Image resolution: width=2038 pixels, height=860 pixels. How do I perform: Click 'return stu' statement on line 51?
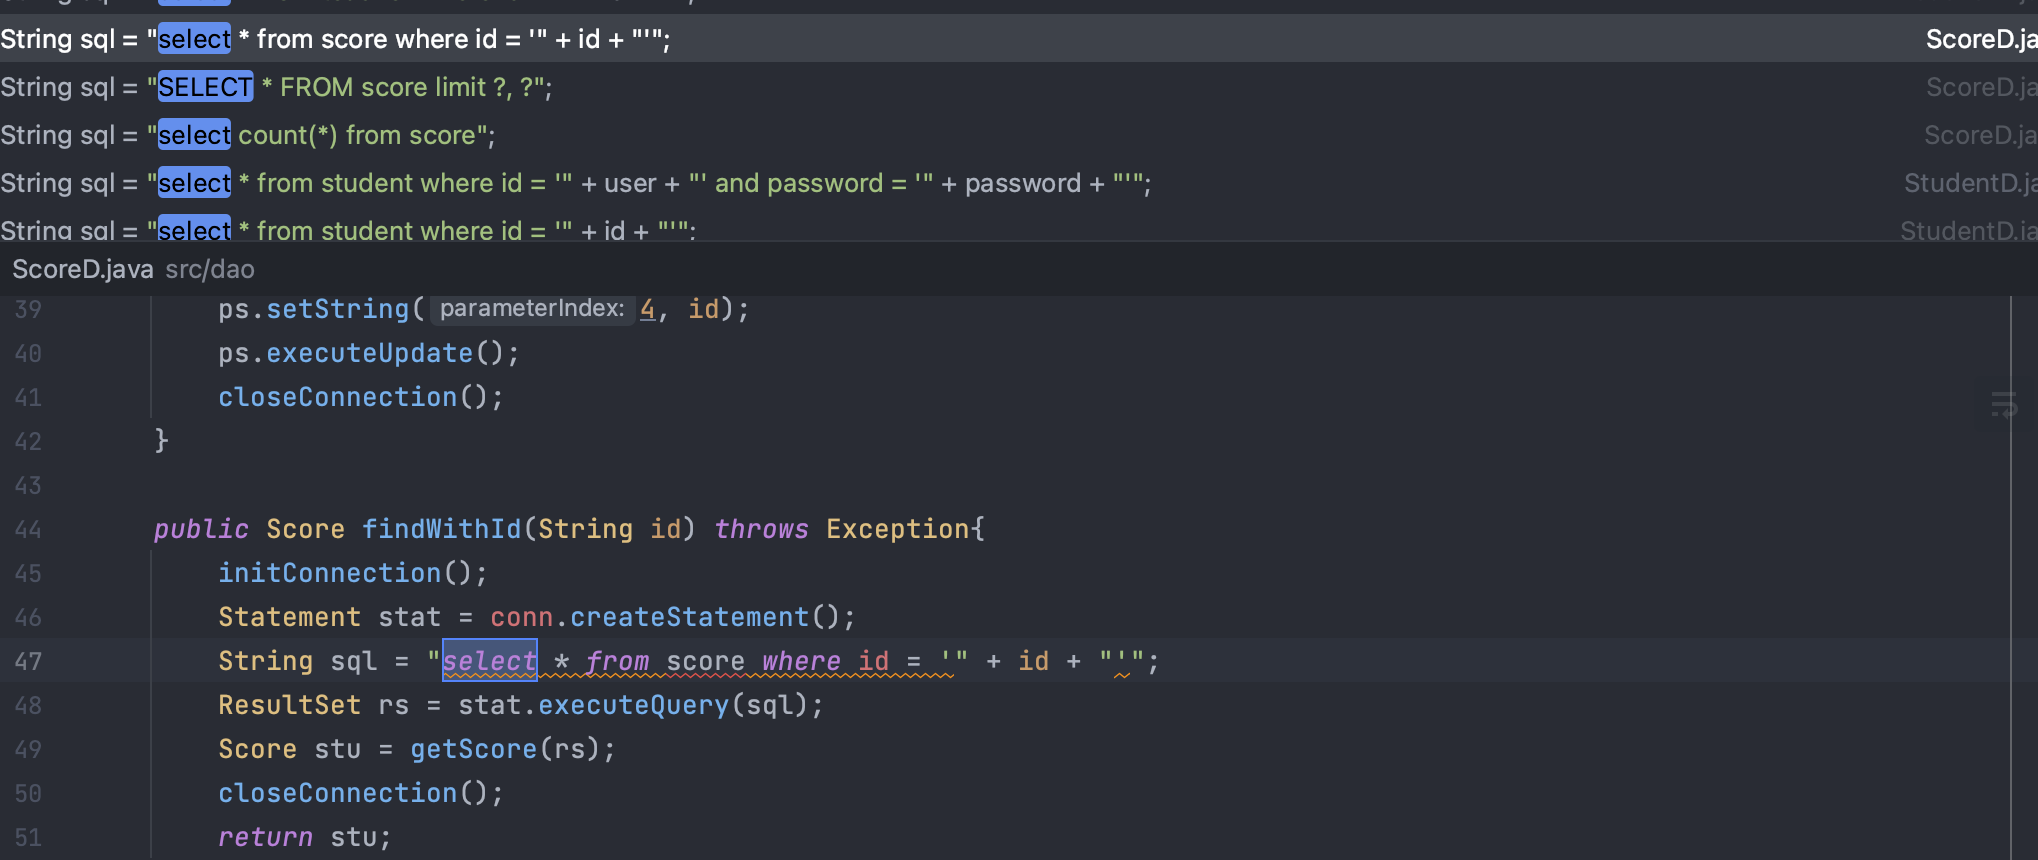coord(304,838)
